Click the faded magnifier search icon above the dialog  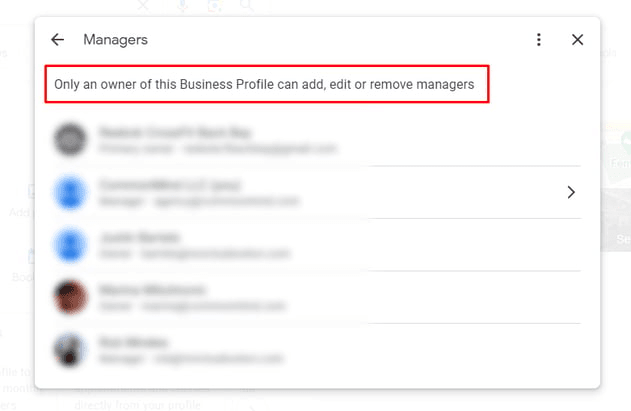point(246,6)
